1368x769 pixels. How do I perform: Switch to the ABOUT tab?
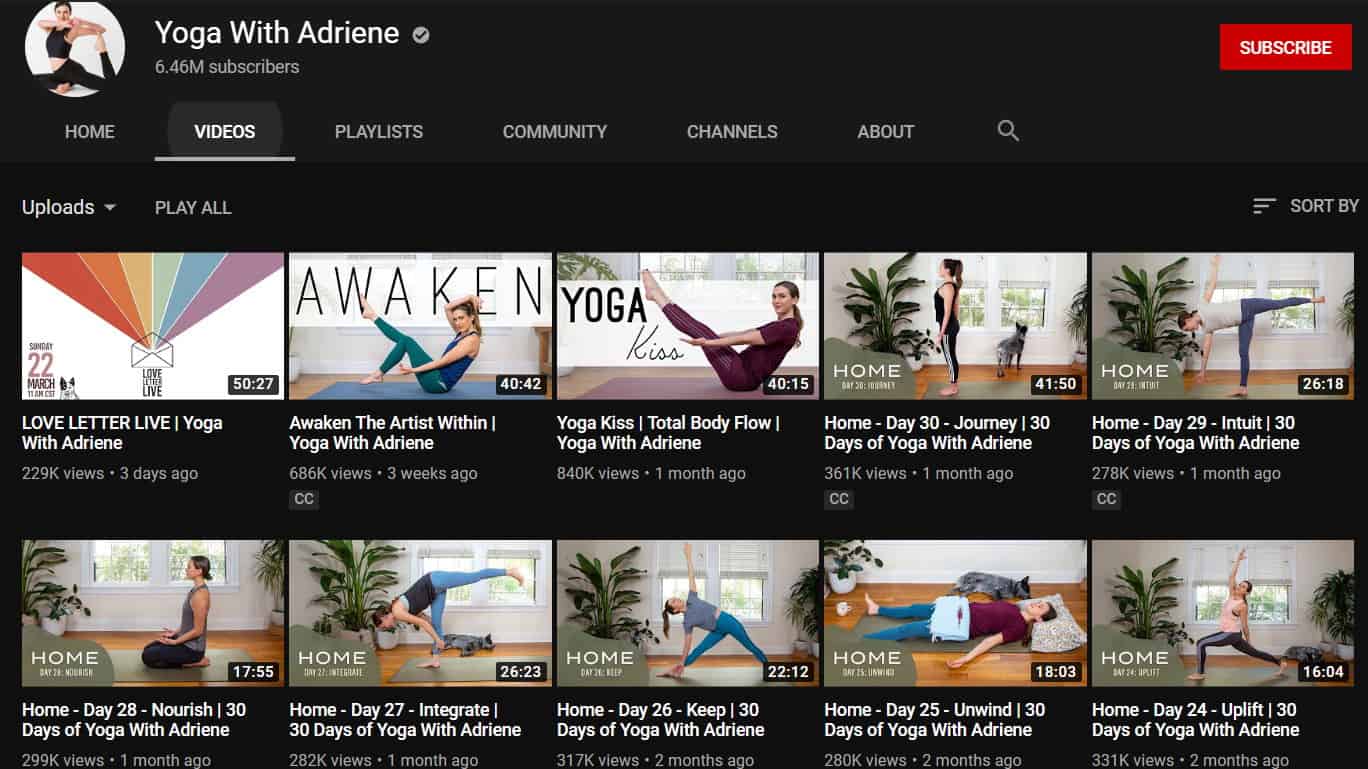click(x=886, y=131)
